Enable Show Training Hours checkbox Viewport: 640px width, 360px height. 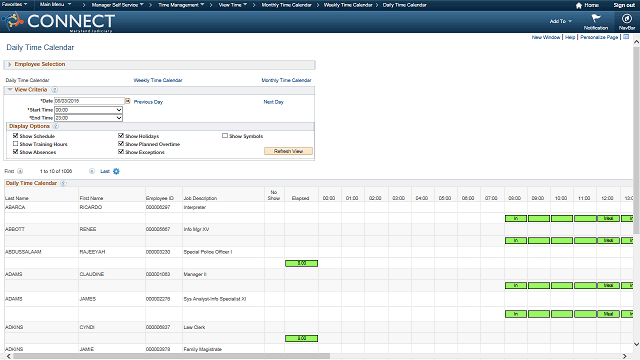[16, 144]
